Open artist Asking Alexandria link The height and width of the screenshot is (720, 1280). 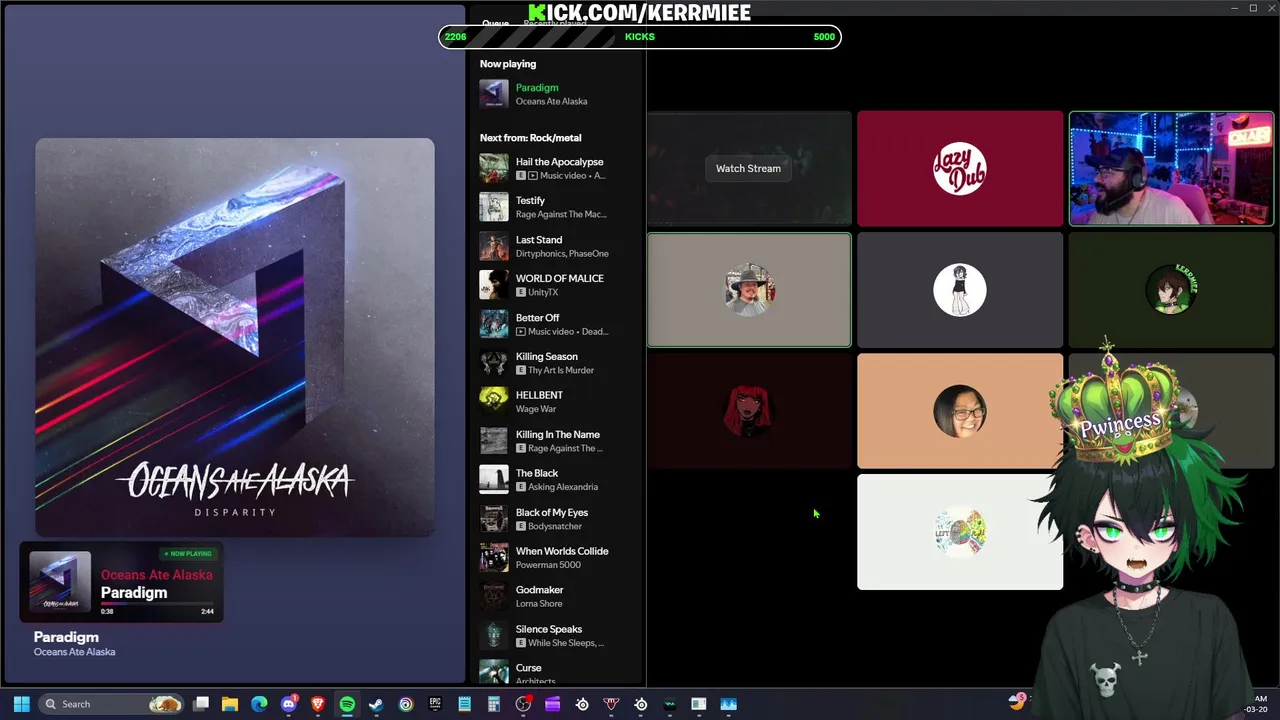563,487
